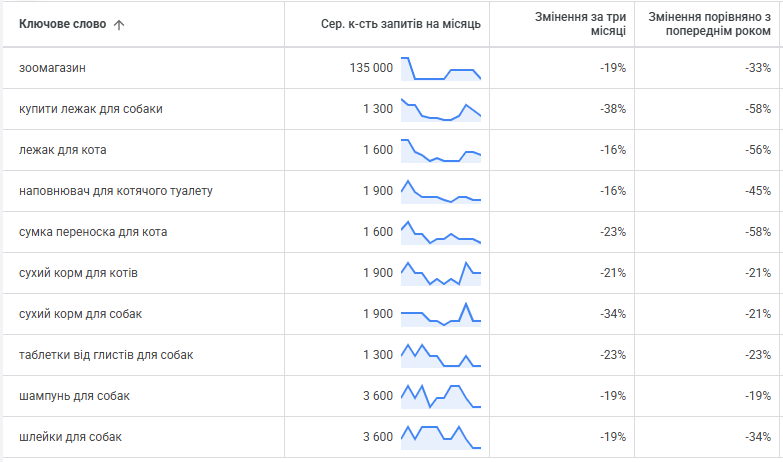Click the trend sparkline for зоомагазин
The image size is (783, 462).
click(x=441, y=68)
